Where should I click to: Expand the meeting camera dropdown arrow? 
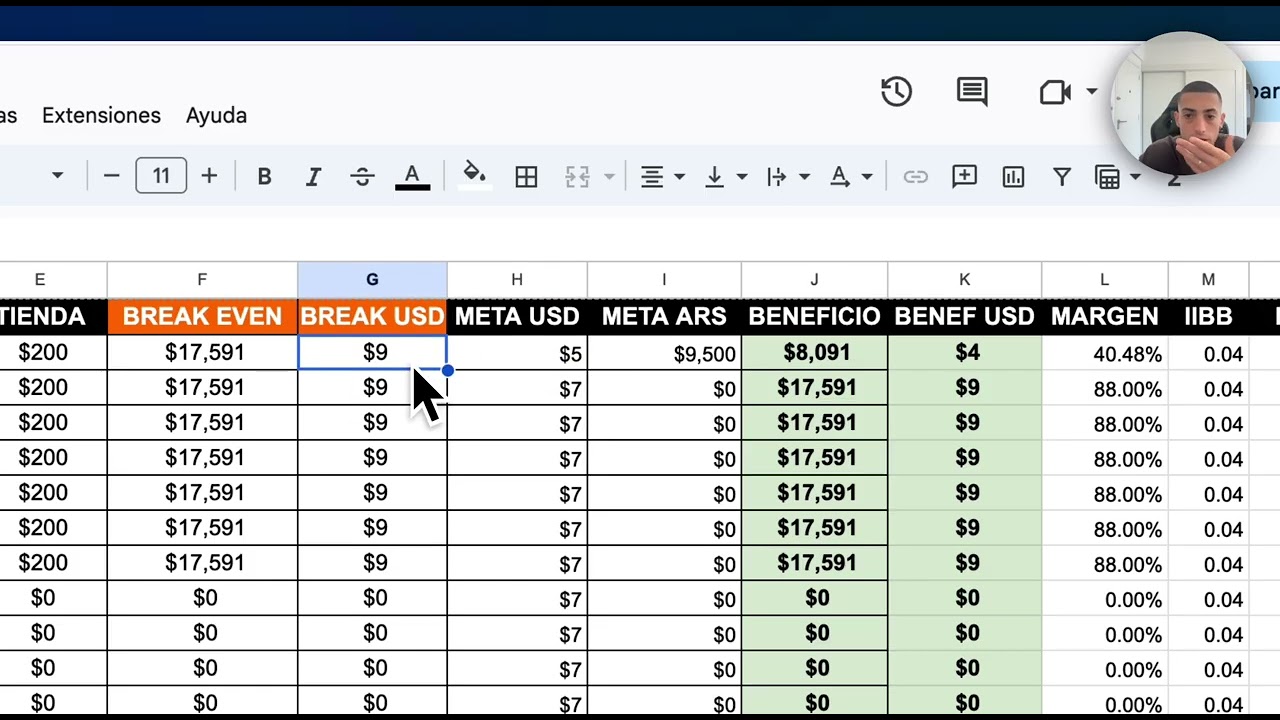1092,92
